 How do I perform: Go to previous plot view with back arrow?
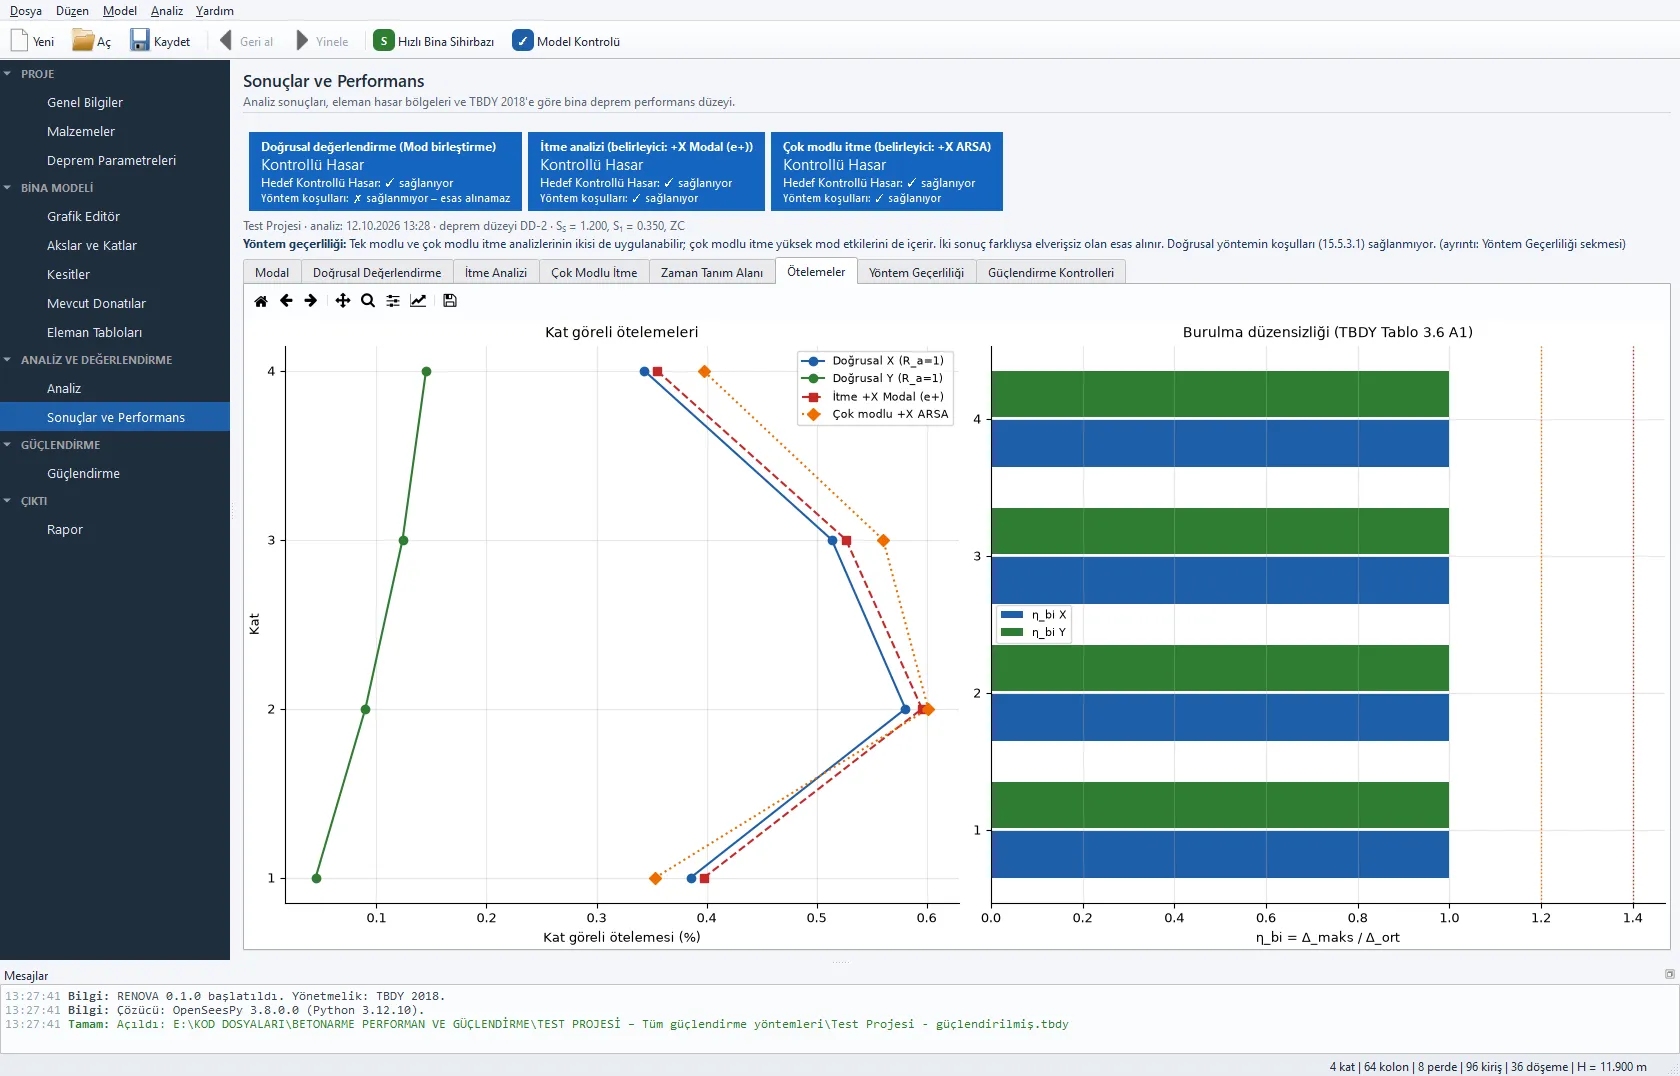pos(286,301)
